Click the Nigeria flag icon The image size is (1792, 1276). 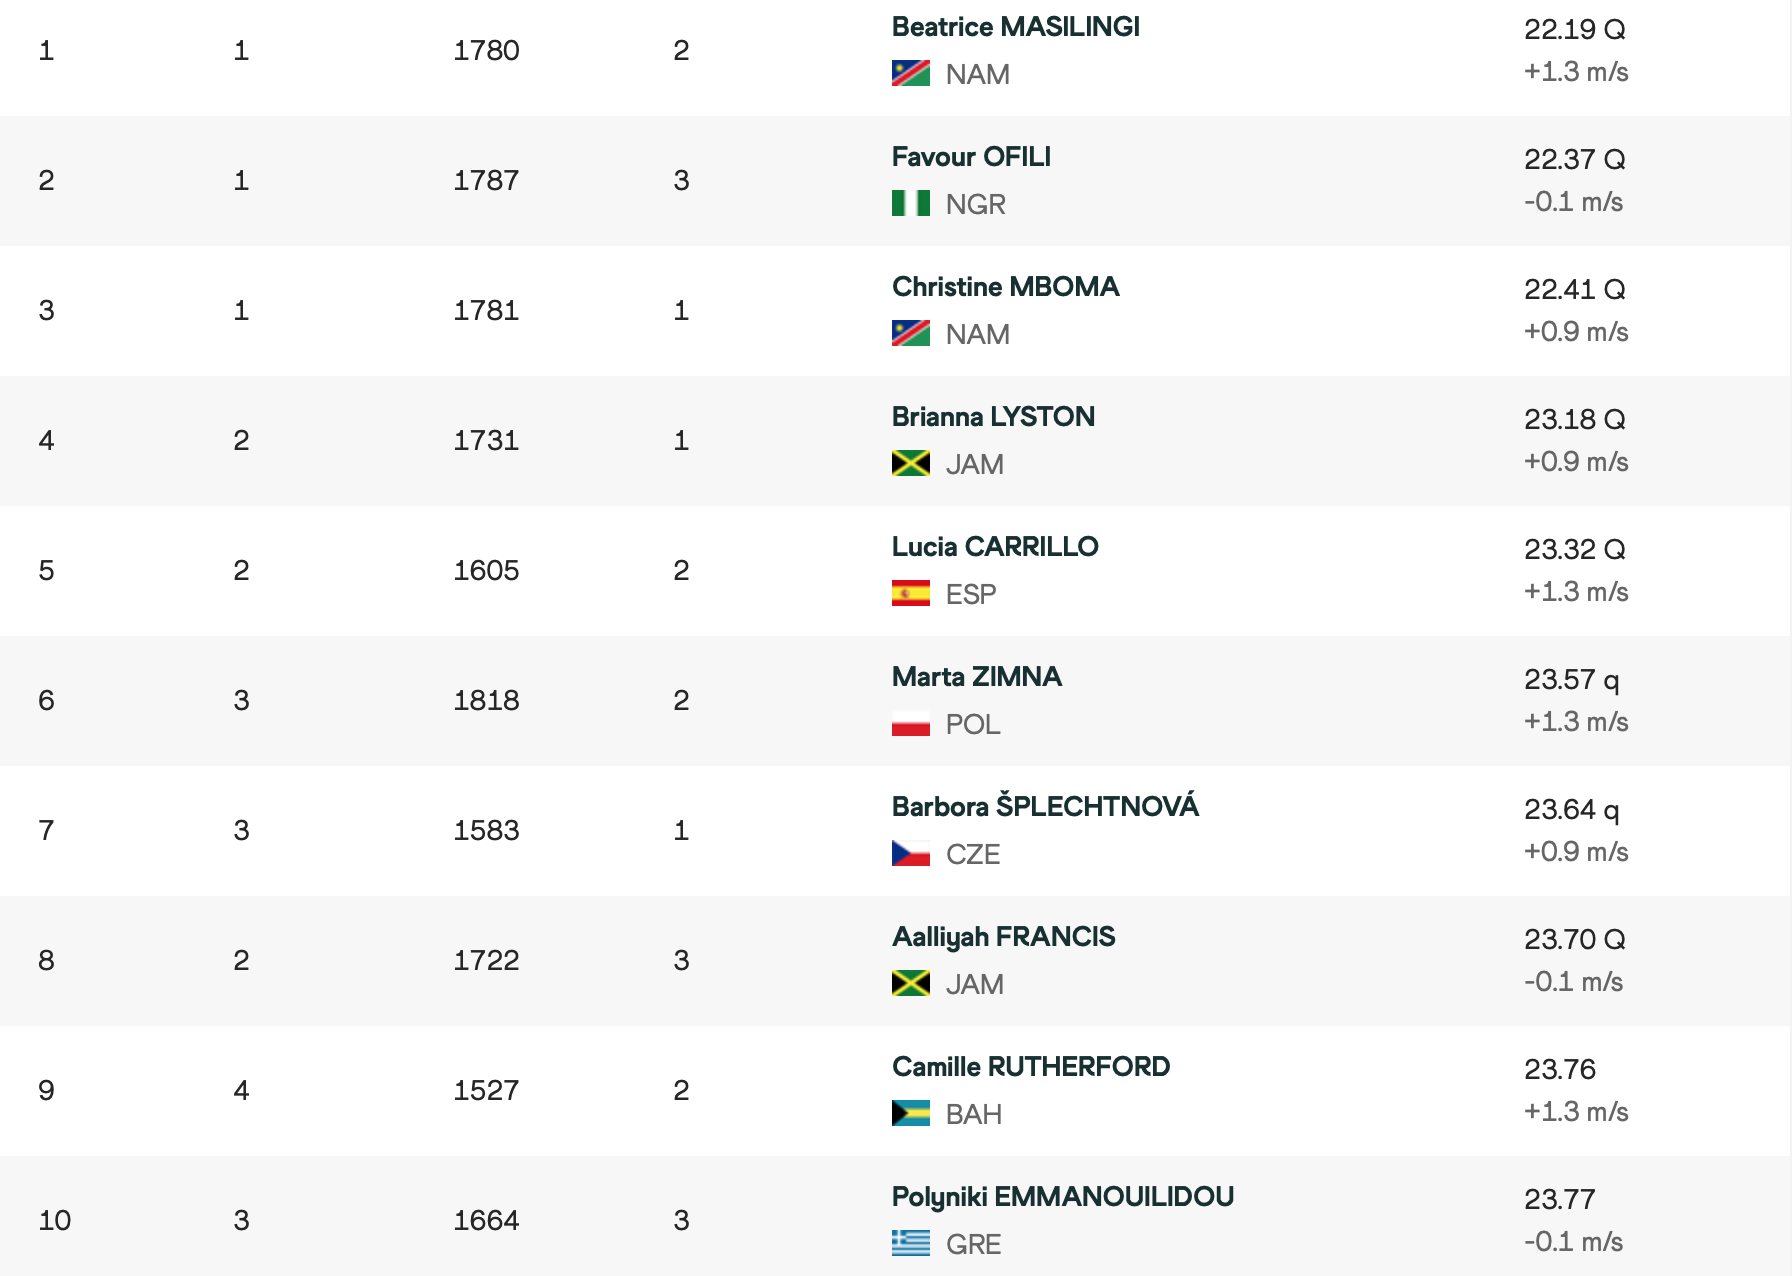click(910, 204)
